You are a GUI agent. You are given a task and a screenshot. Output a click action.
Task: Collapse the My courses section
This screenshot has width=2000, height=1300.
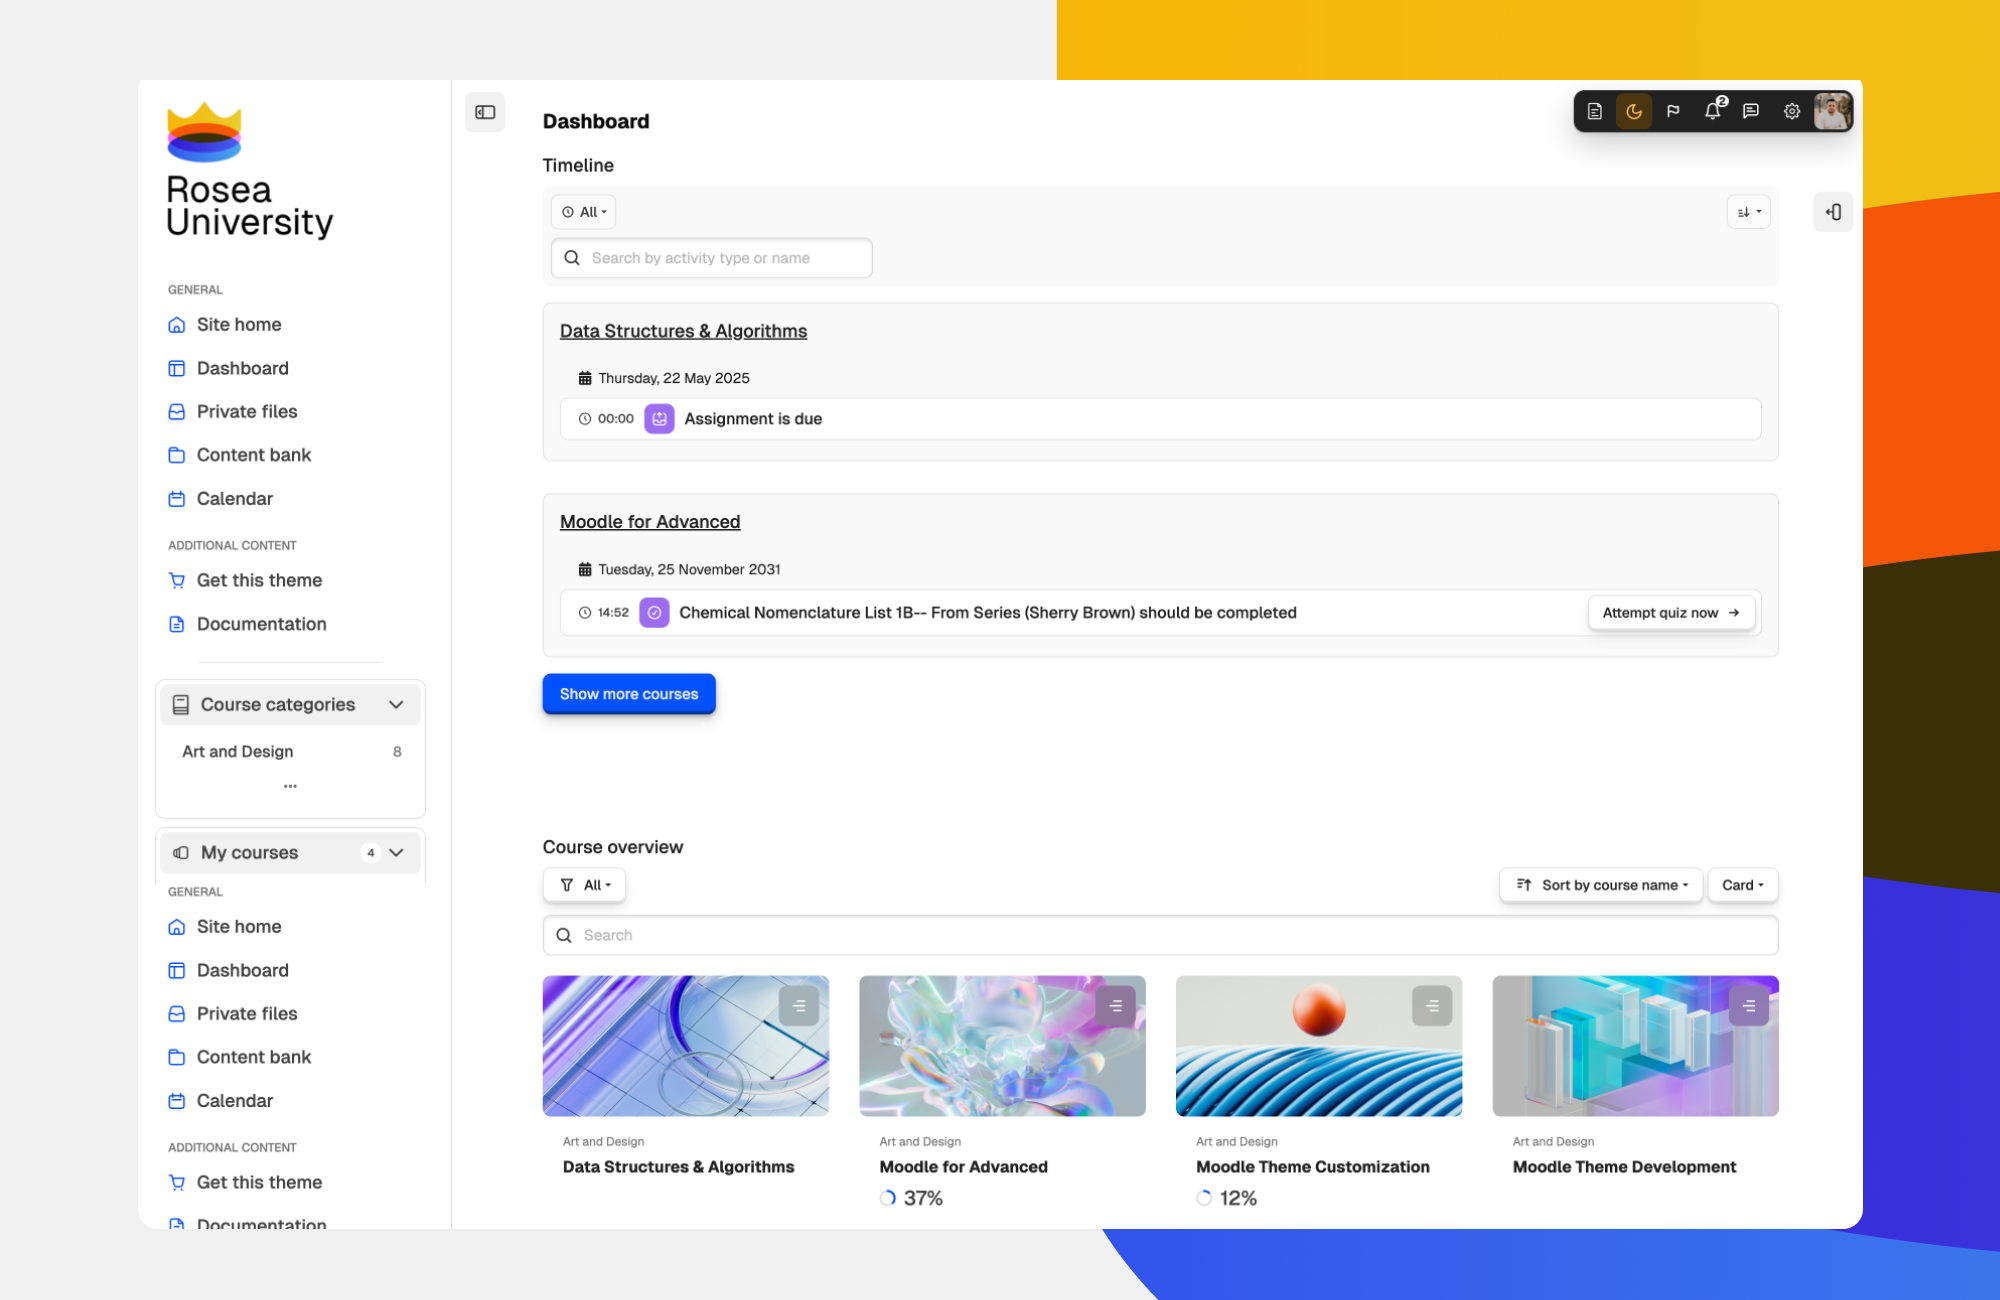397,852
